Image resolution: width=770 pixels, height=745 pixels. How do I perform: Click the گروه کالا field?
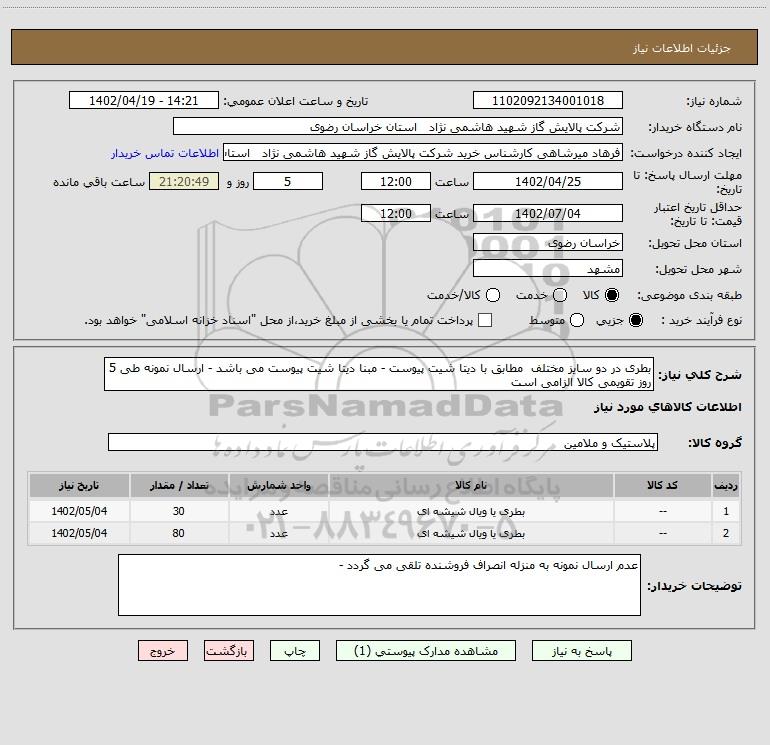pos(383,442)
